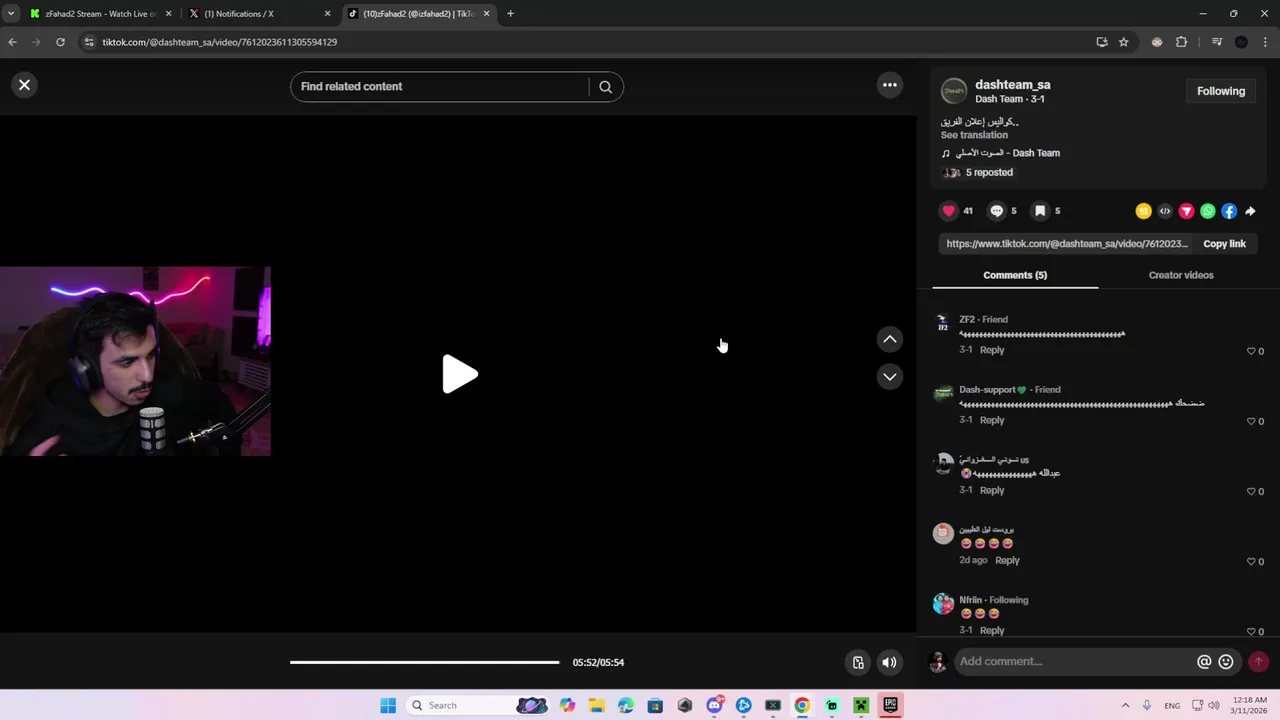The height and width of the screenshot is (720, 1280).
Task: Like the video with the heart icon
Action: [x=949, y=211]
